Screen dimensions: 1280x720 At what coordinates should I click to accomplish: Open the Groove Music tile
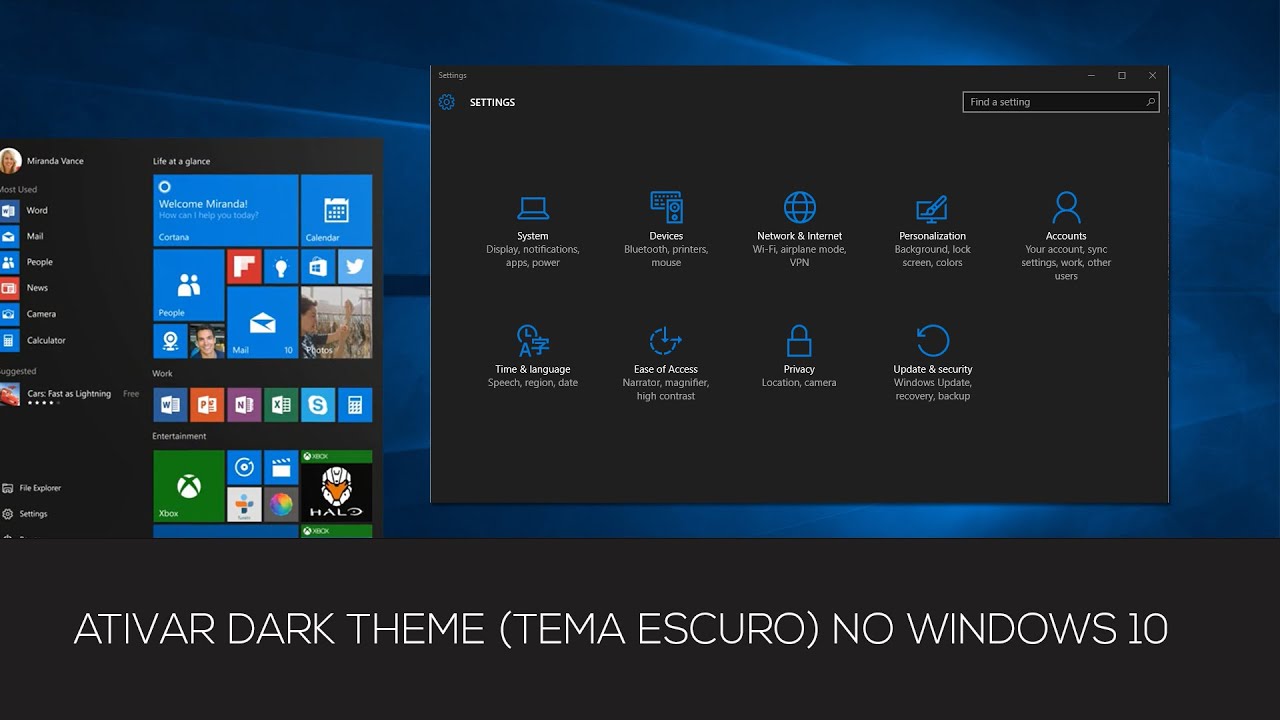244,467
